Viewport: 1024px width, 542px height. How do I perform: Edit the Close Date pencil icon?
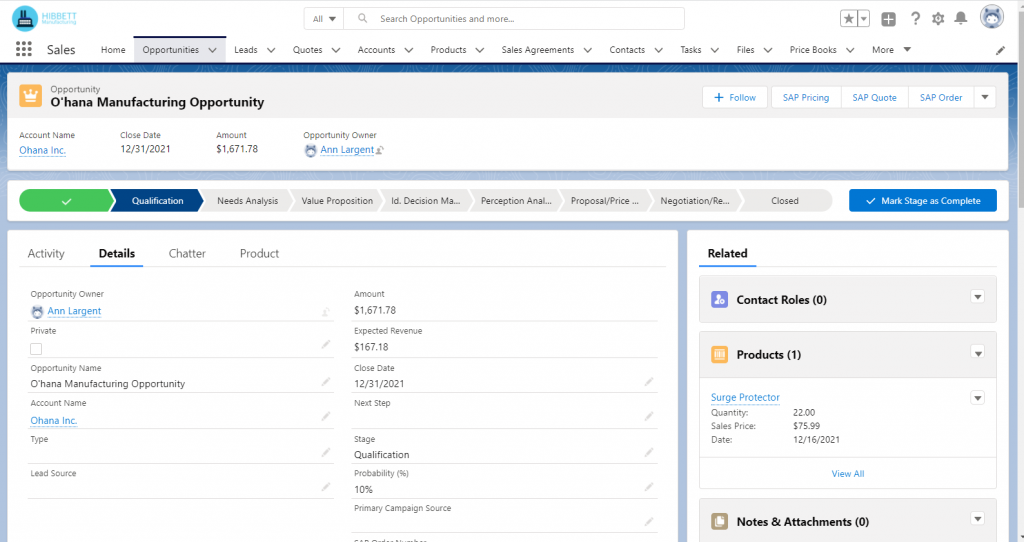pyautogui.click(x=648, y=381)
